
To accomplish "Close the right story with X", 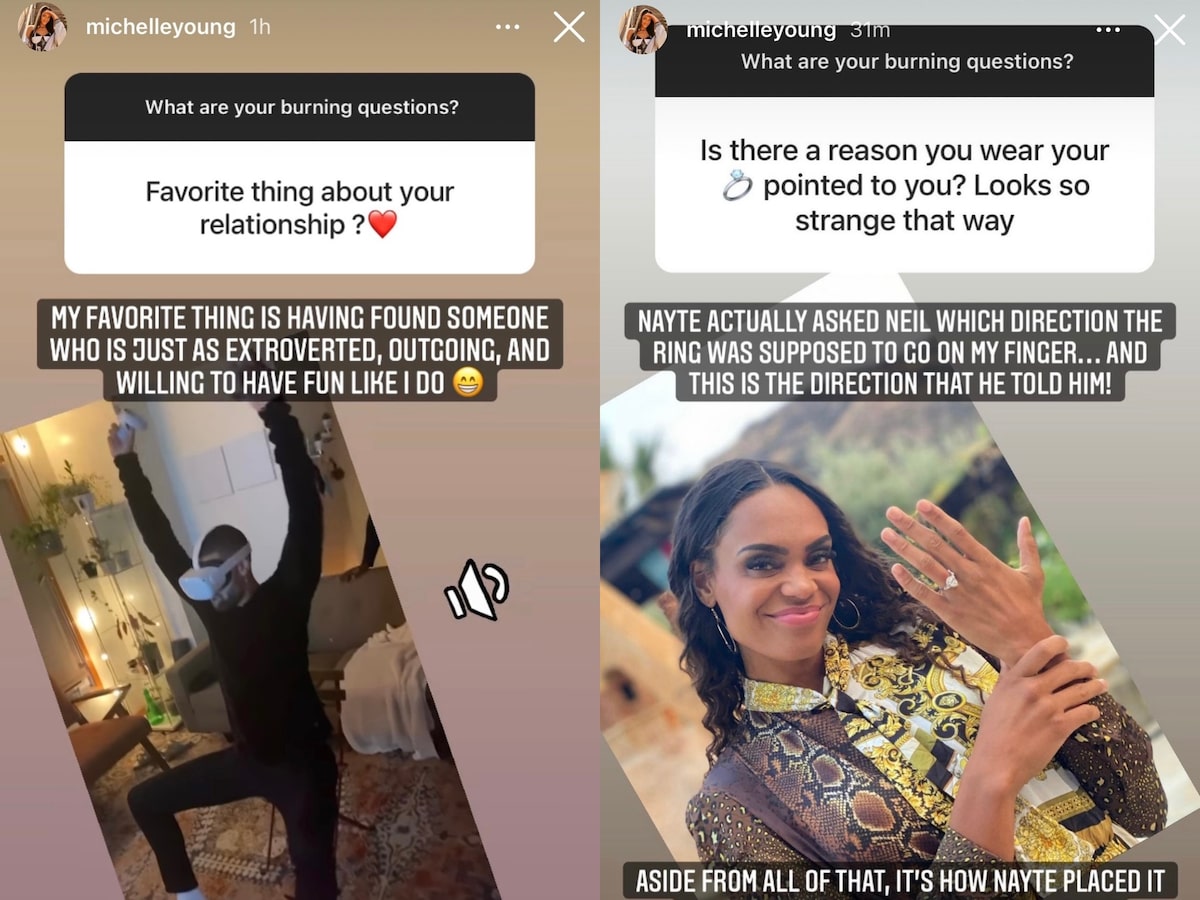I will click(1169, 29).
